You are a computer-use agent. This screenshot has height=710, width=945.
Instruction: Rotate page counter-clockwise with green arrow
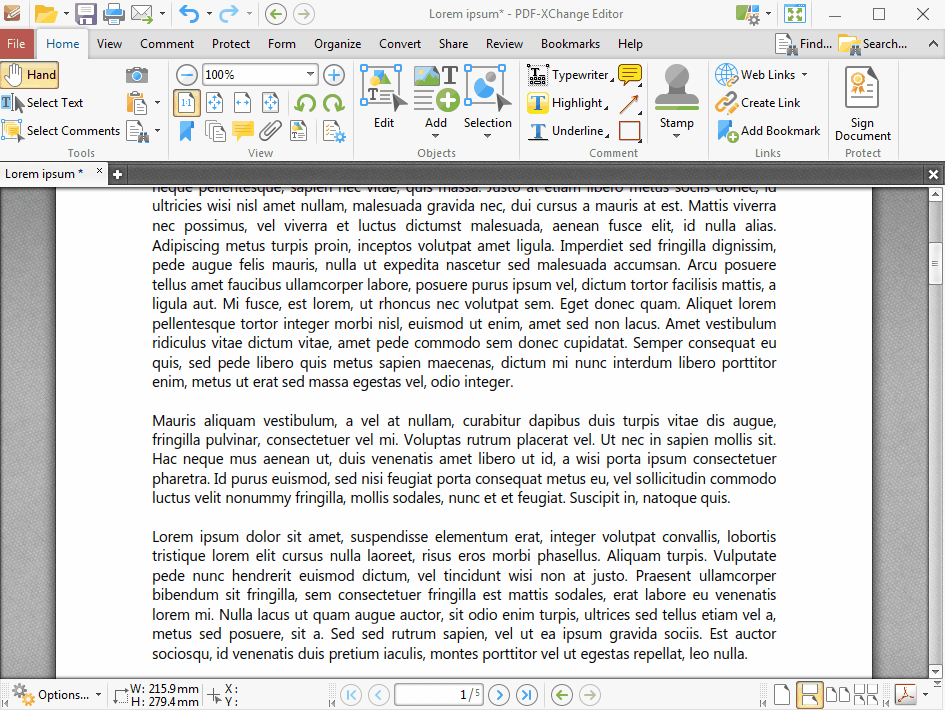305,103
